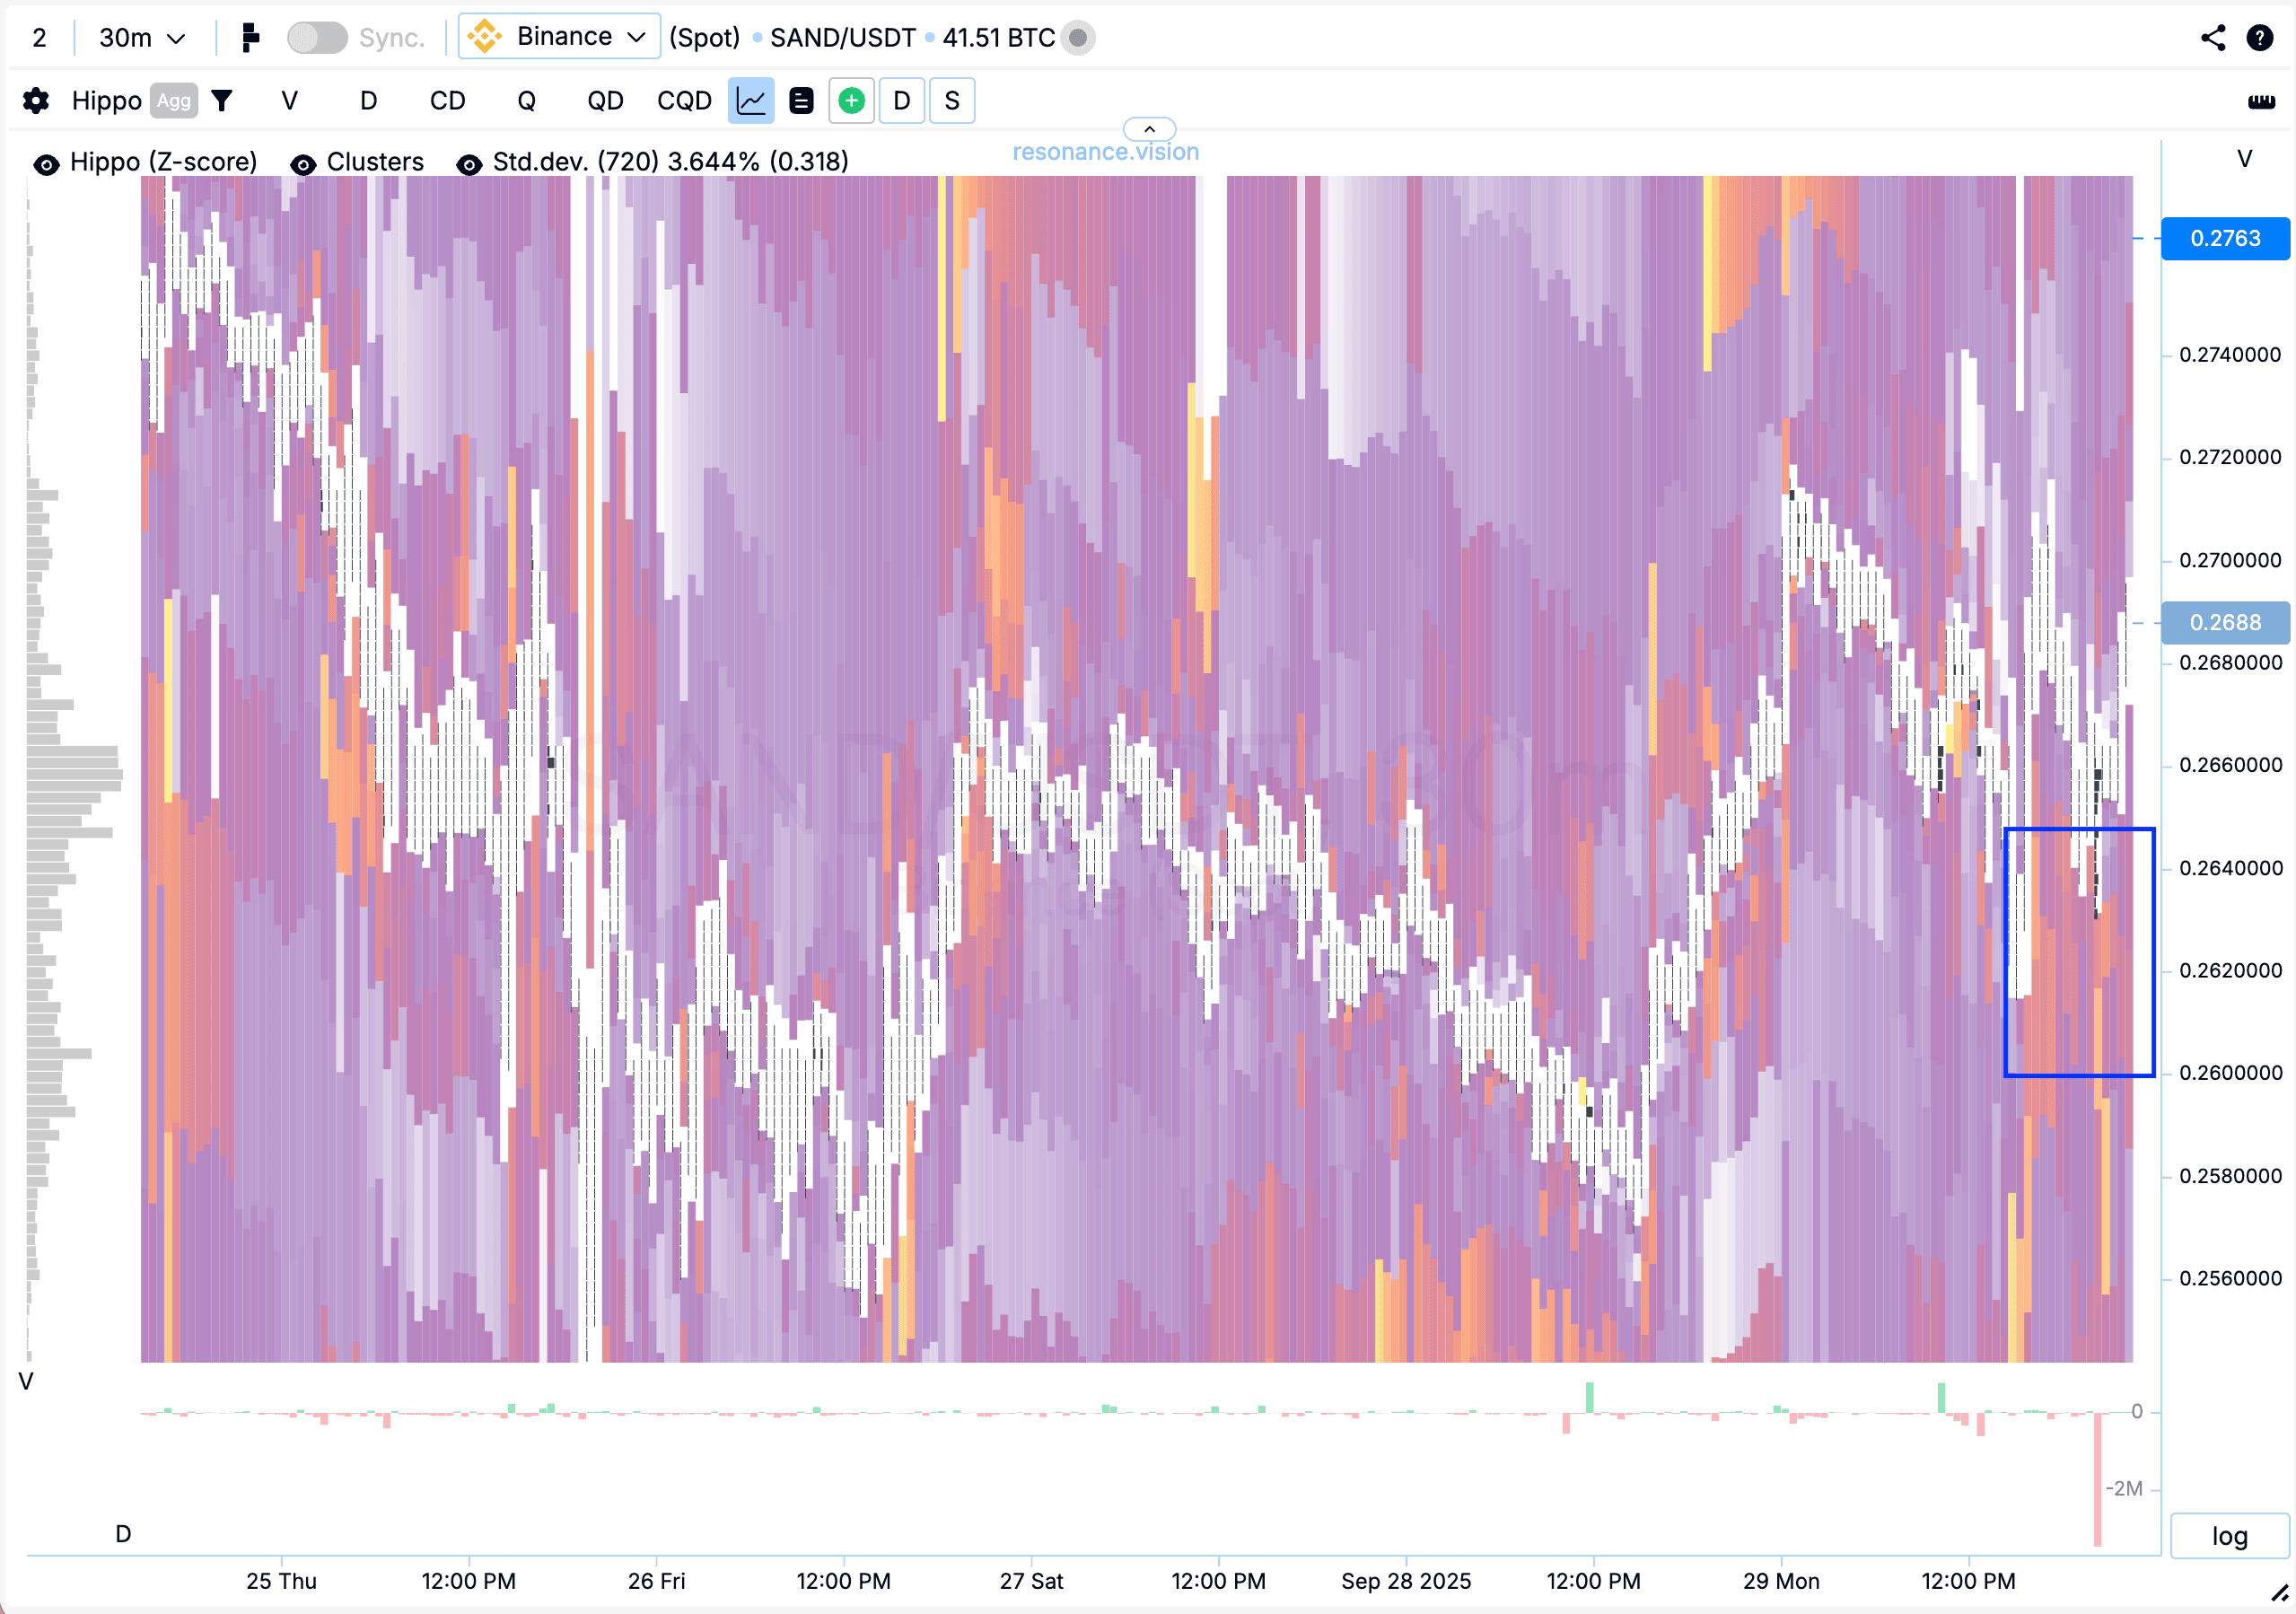
Task: Toggle the Sync switch
Action: tap(317, 38)
